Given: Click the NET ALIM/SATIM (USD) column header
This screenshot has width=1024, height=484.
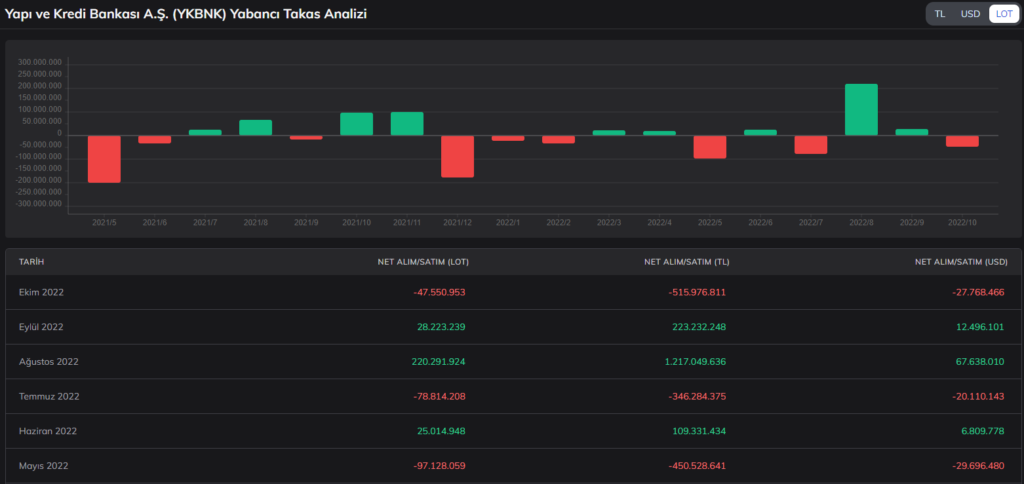Looking at the screenshot, I should pos(963,262).
